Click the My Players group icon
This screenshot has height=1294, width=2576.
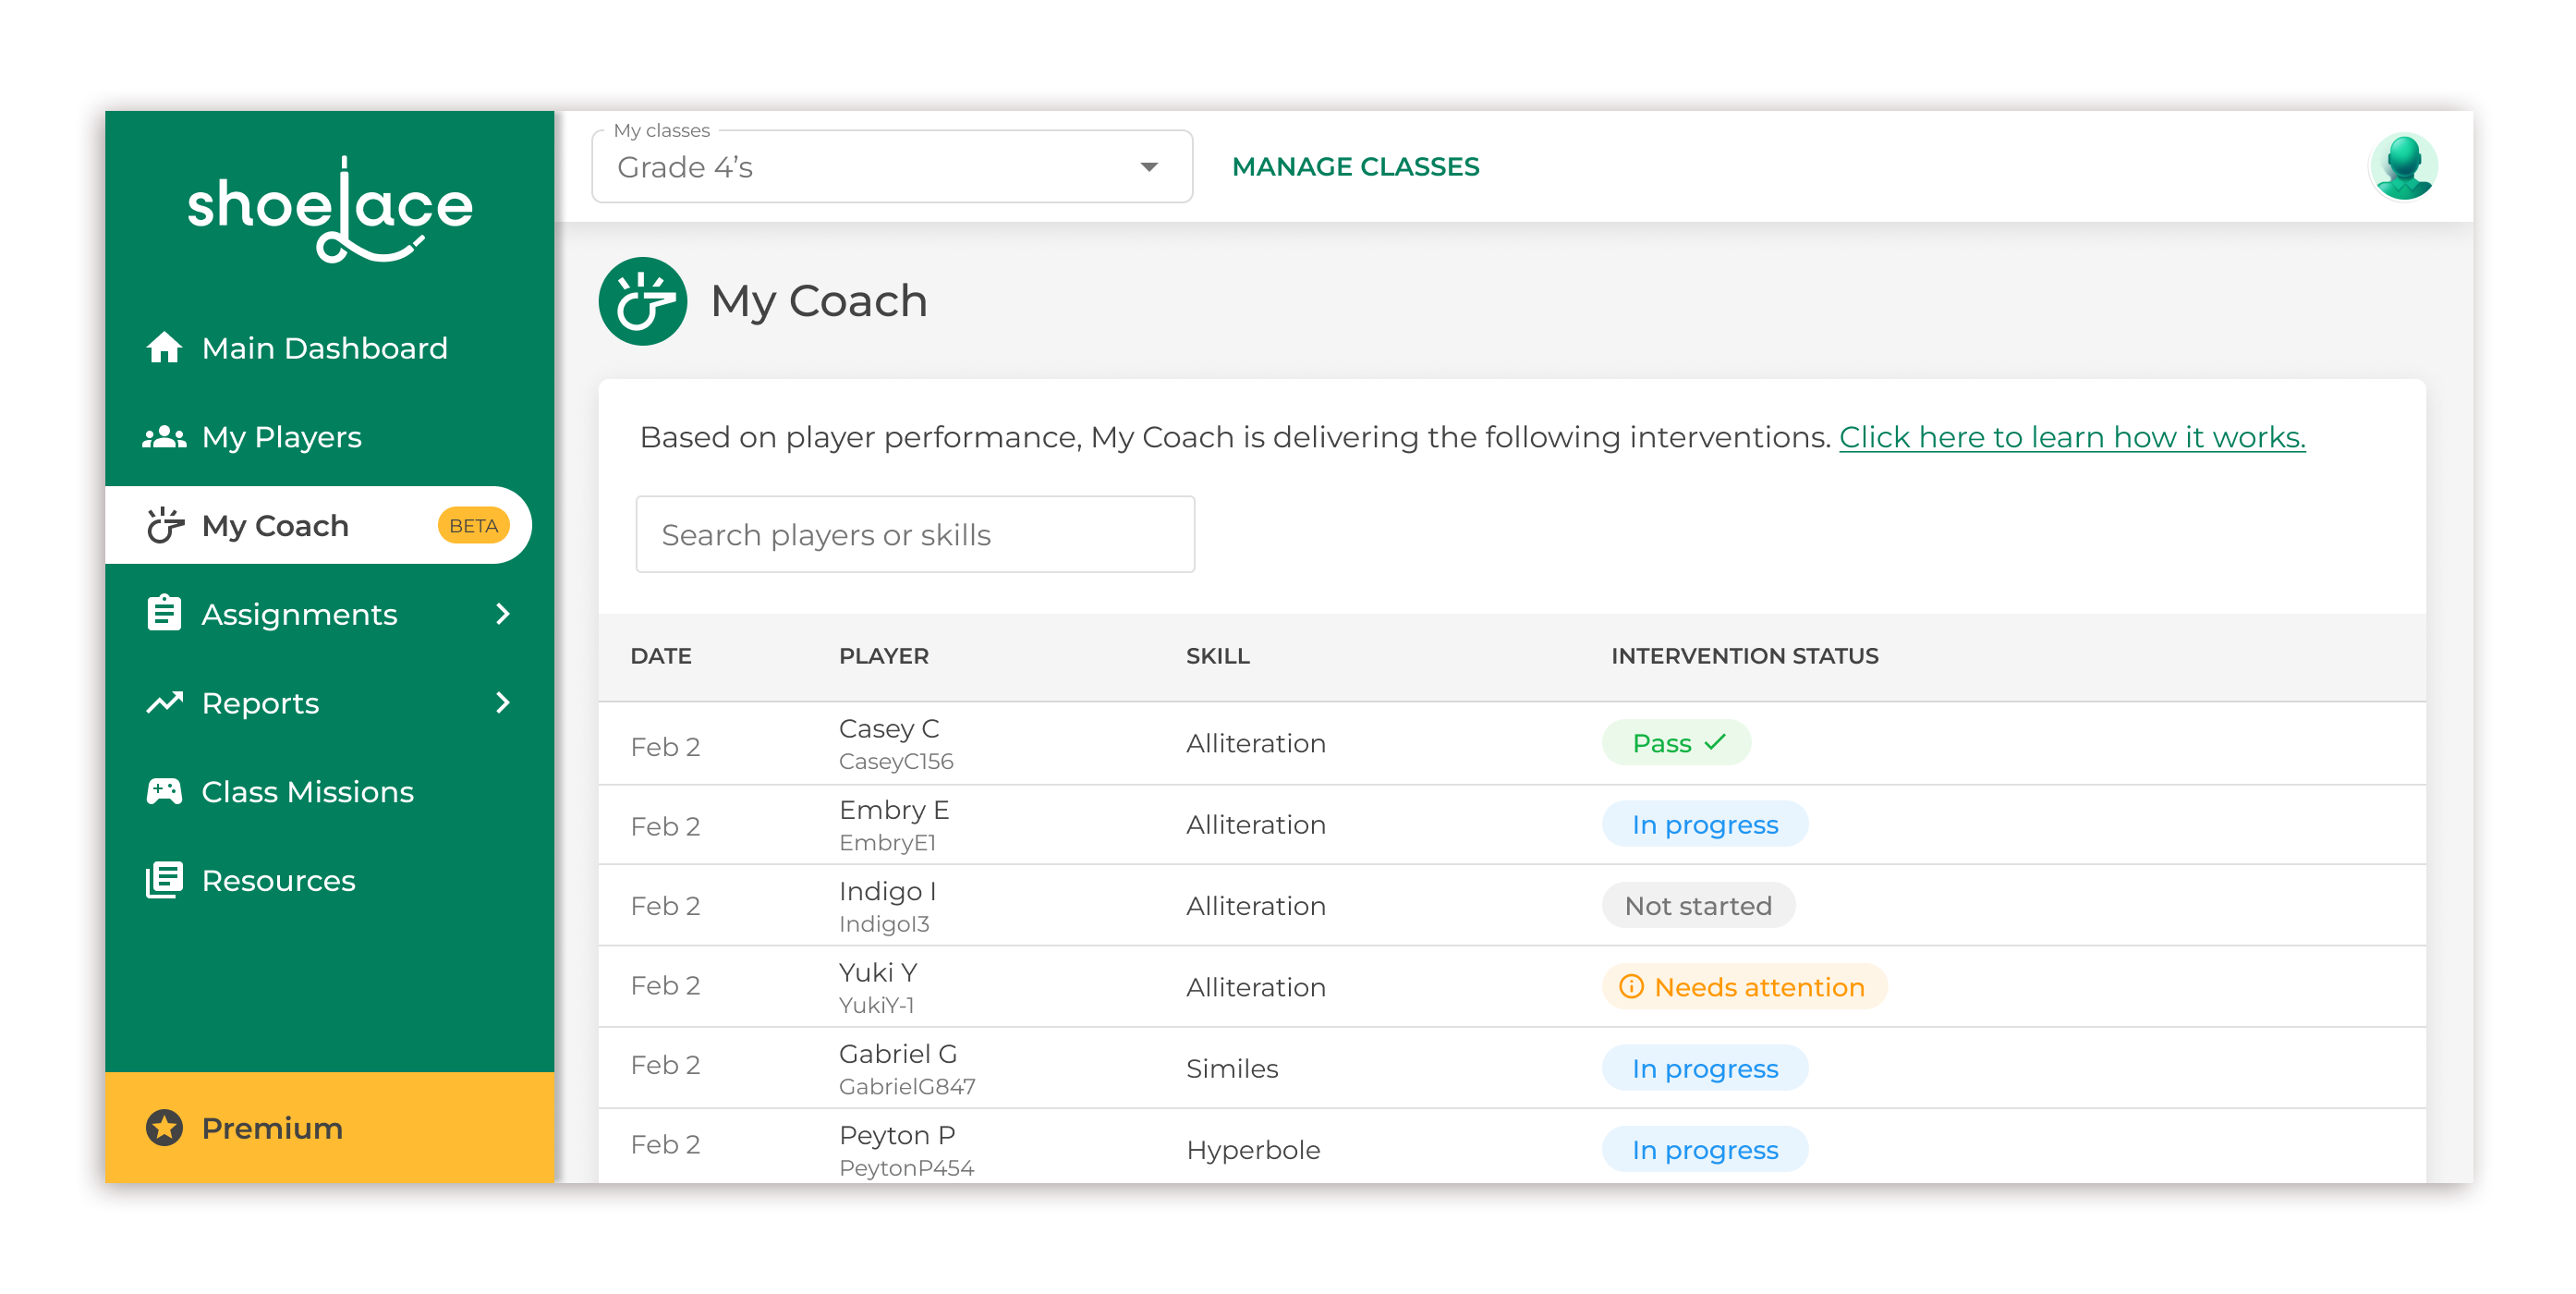(x=164, y=437)
